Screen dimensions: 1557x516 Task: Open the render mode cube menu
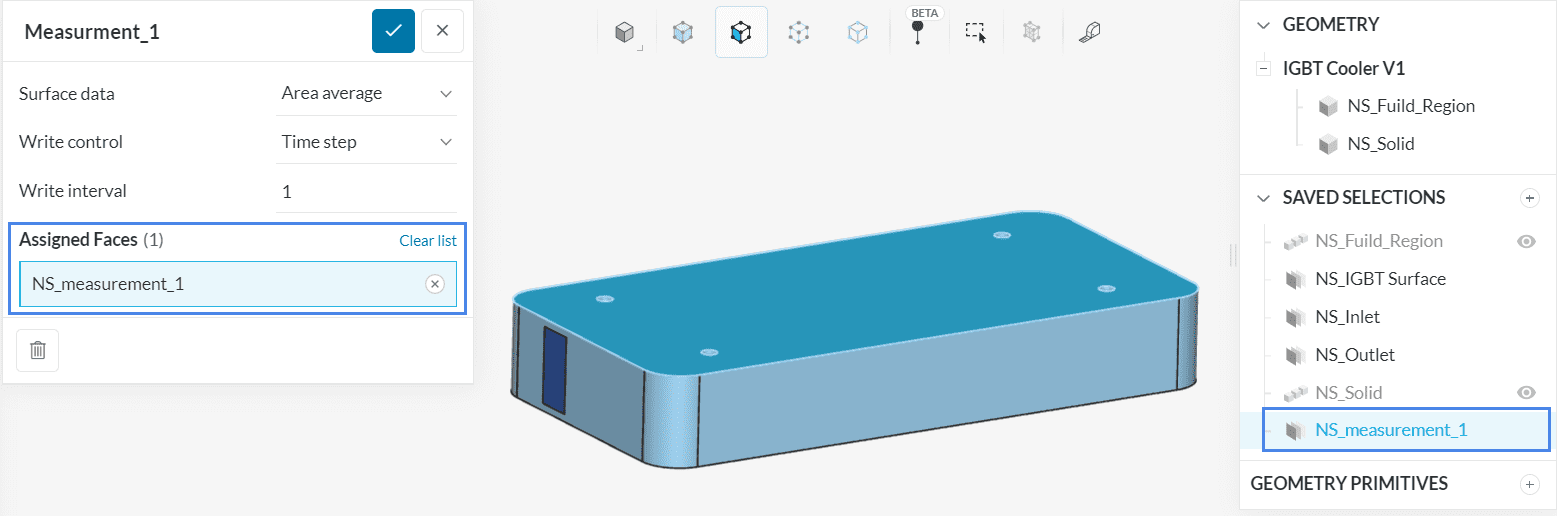[x=625, y=33]
